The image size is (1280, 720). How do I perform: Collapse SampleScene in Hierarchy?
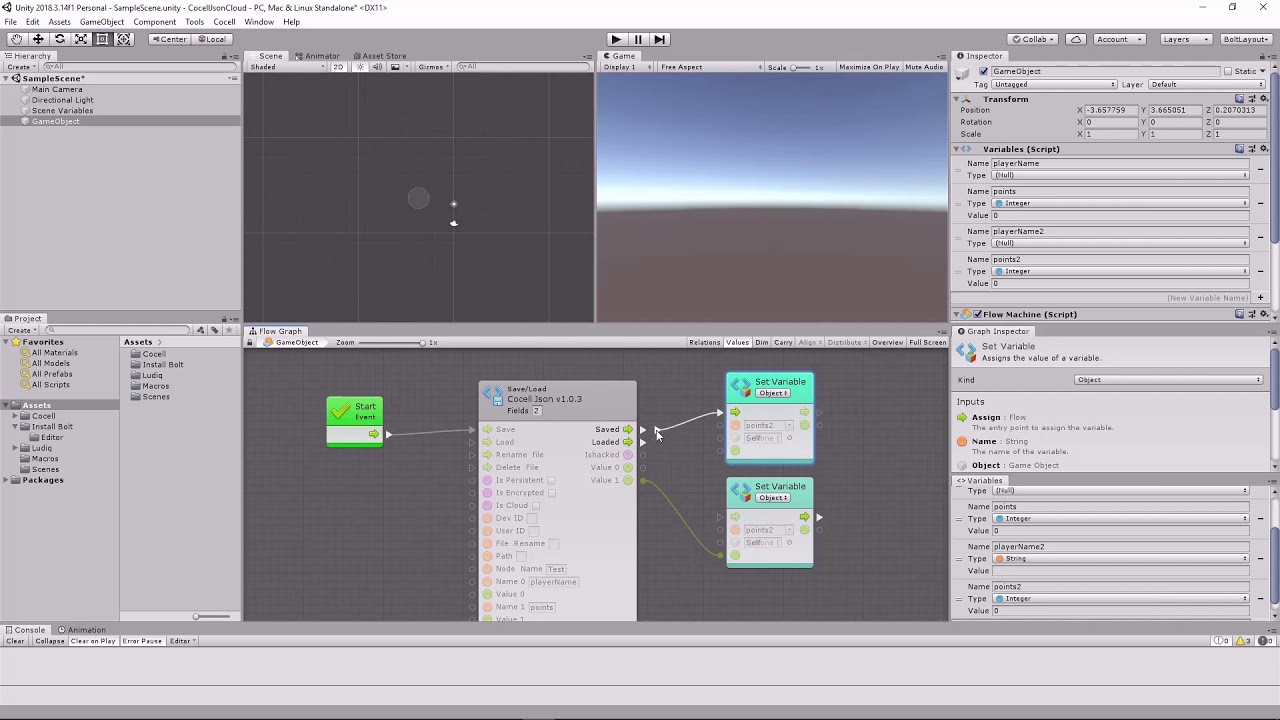pos(6,78)
